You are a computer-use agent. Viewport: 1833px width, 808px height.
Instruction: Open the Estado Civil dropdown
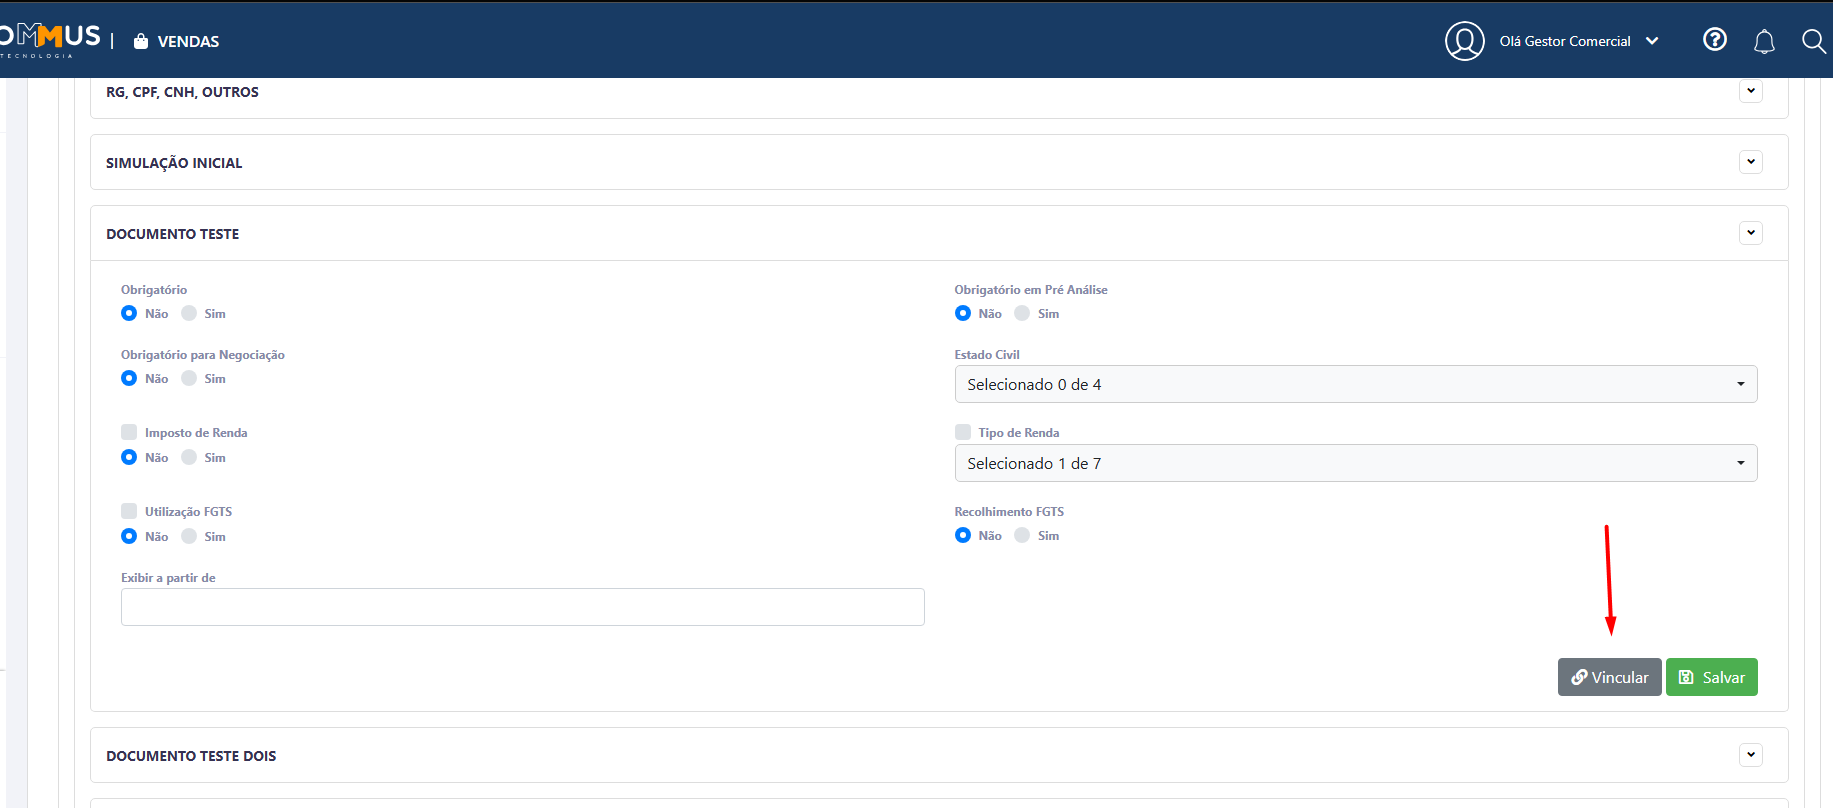click(x=1356, y=384)
